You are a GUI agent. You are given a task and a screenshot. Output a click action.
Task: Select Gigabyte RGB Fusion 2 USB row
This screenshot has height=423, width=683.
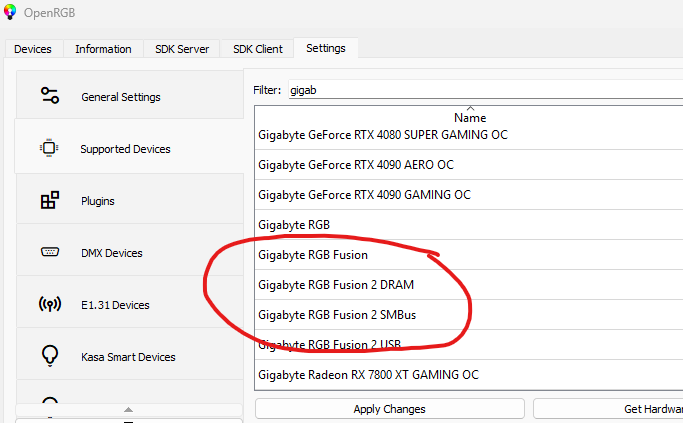[469, 345]
